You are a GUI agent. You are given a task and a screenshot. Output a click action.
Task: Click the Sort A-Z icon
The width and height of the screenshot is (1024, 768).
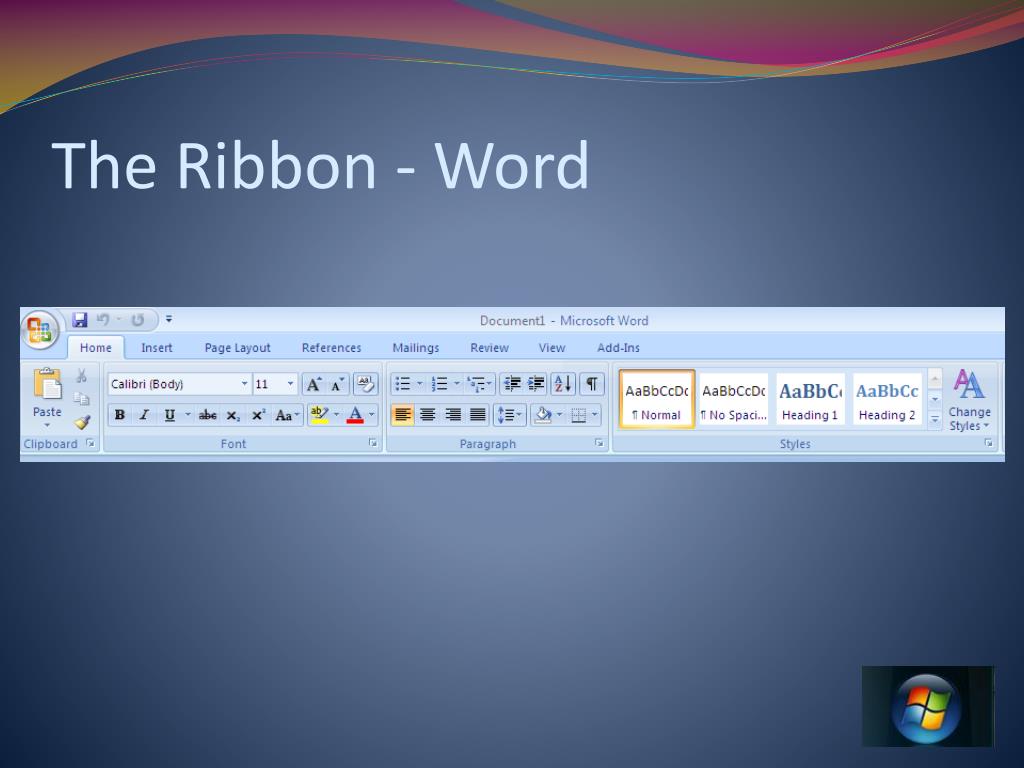pyautogui.click(x=563, y=384)
